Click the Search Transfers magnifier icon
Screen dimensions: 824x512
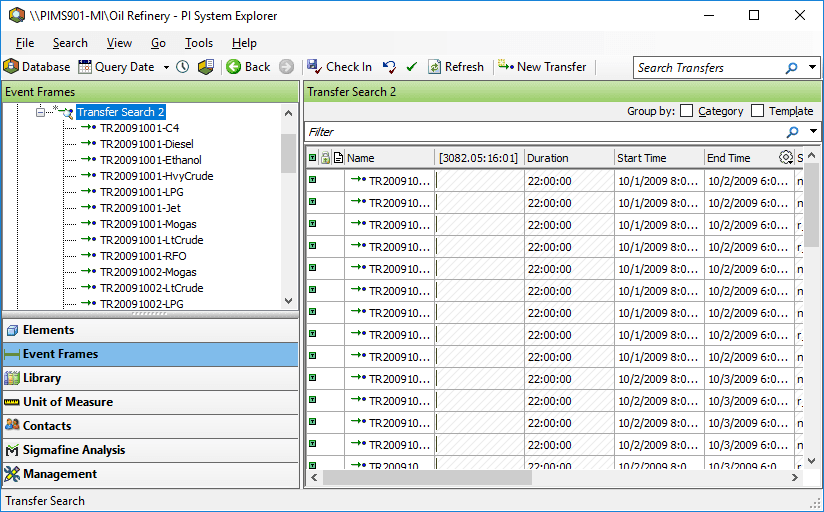point(791,68)
